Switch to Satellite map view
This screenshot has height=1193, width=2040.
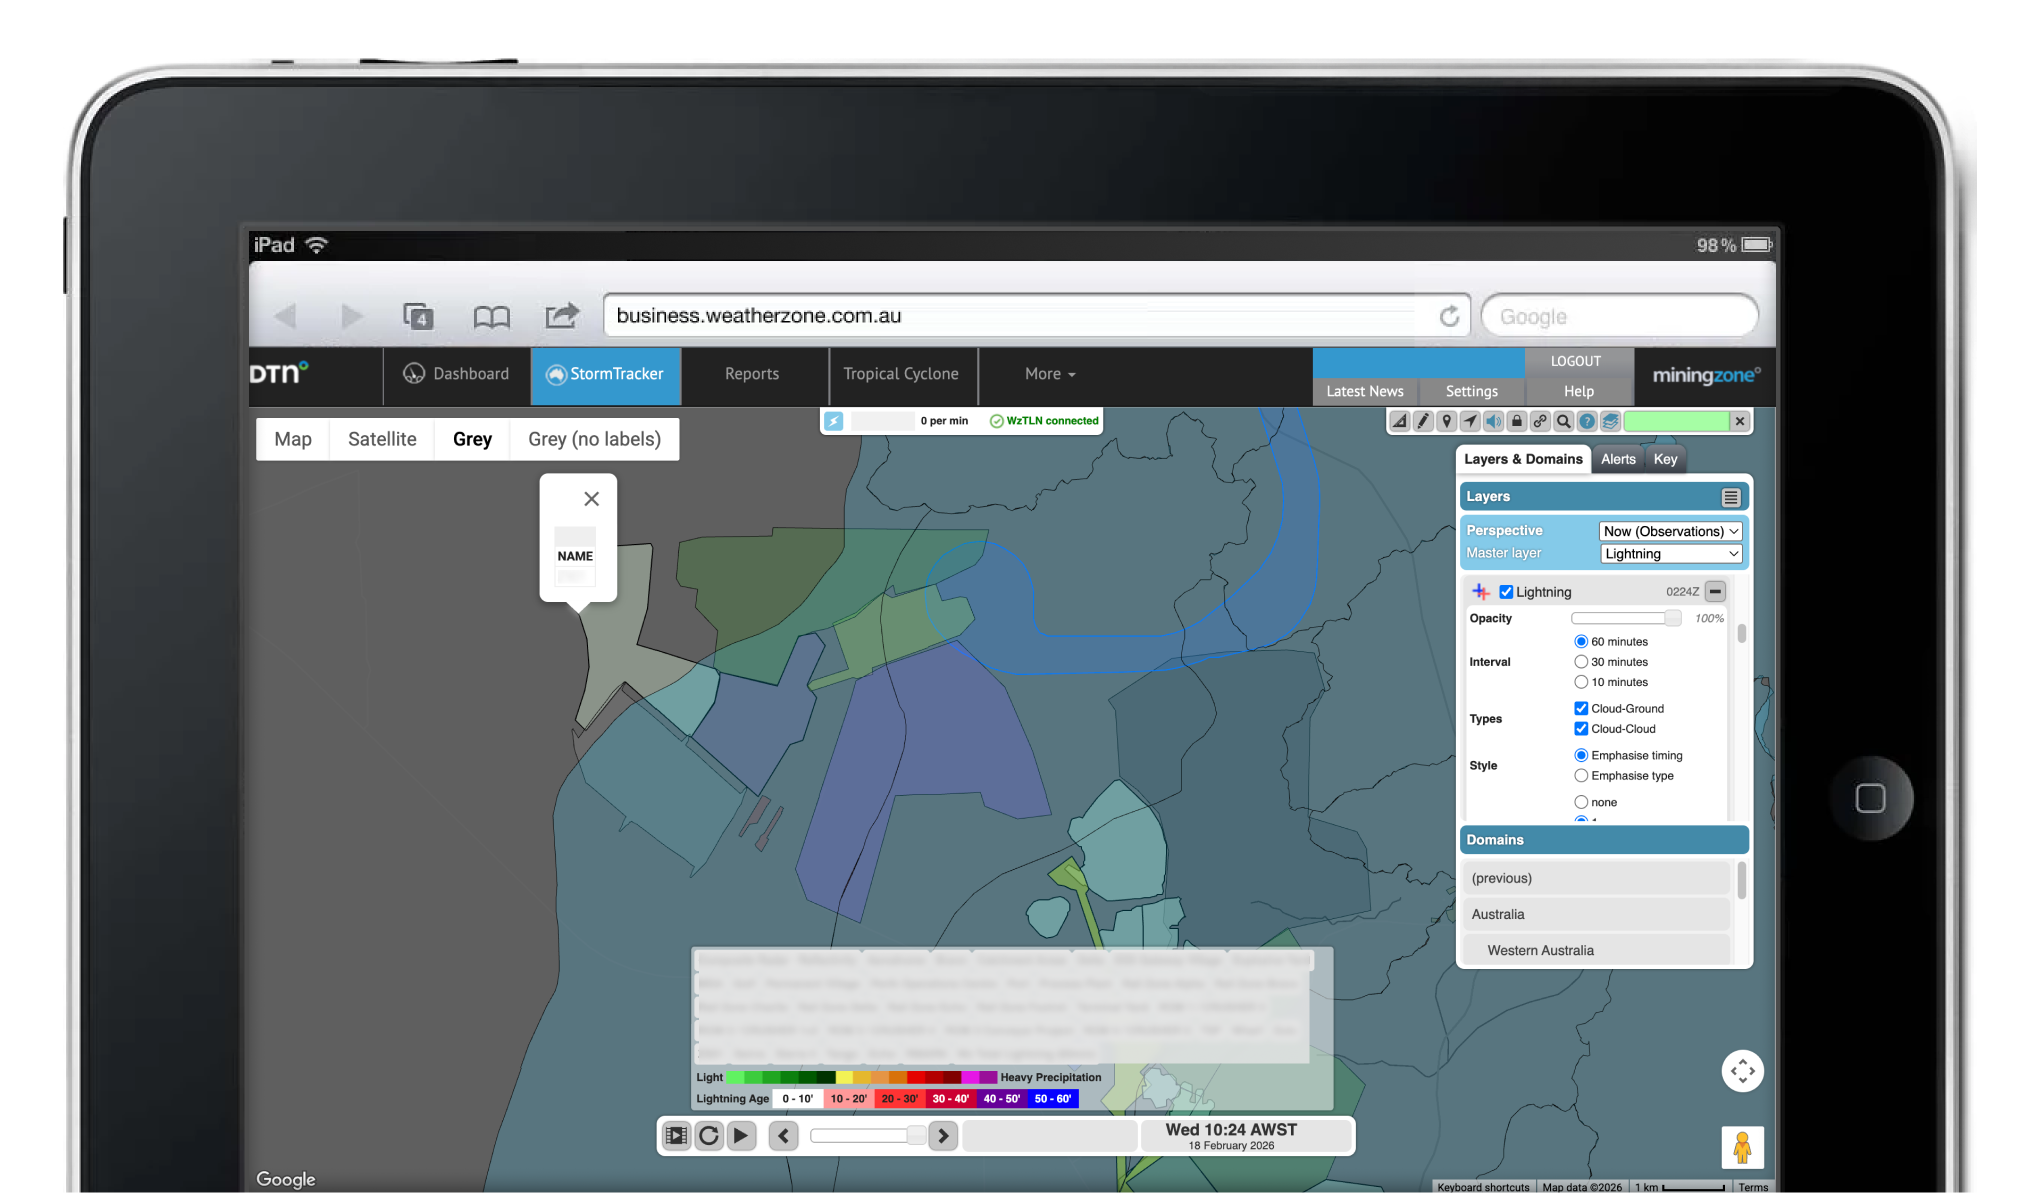[x=382, y=439]
